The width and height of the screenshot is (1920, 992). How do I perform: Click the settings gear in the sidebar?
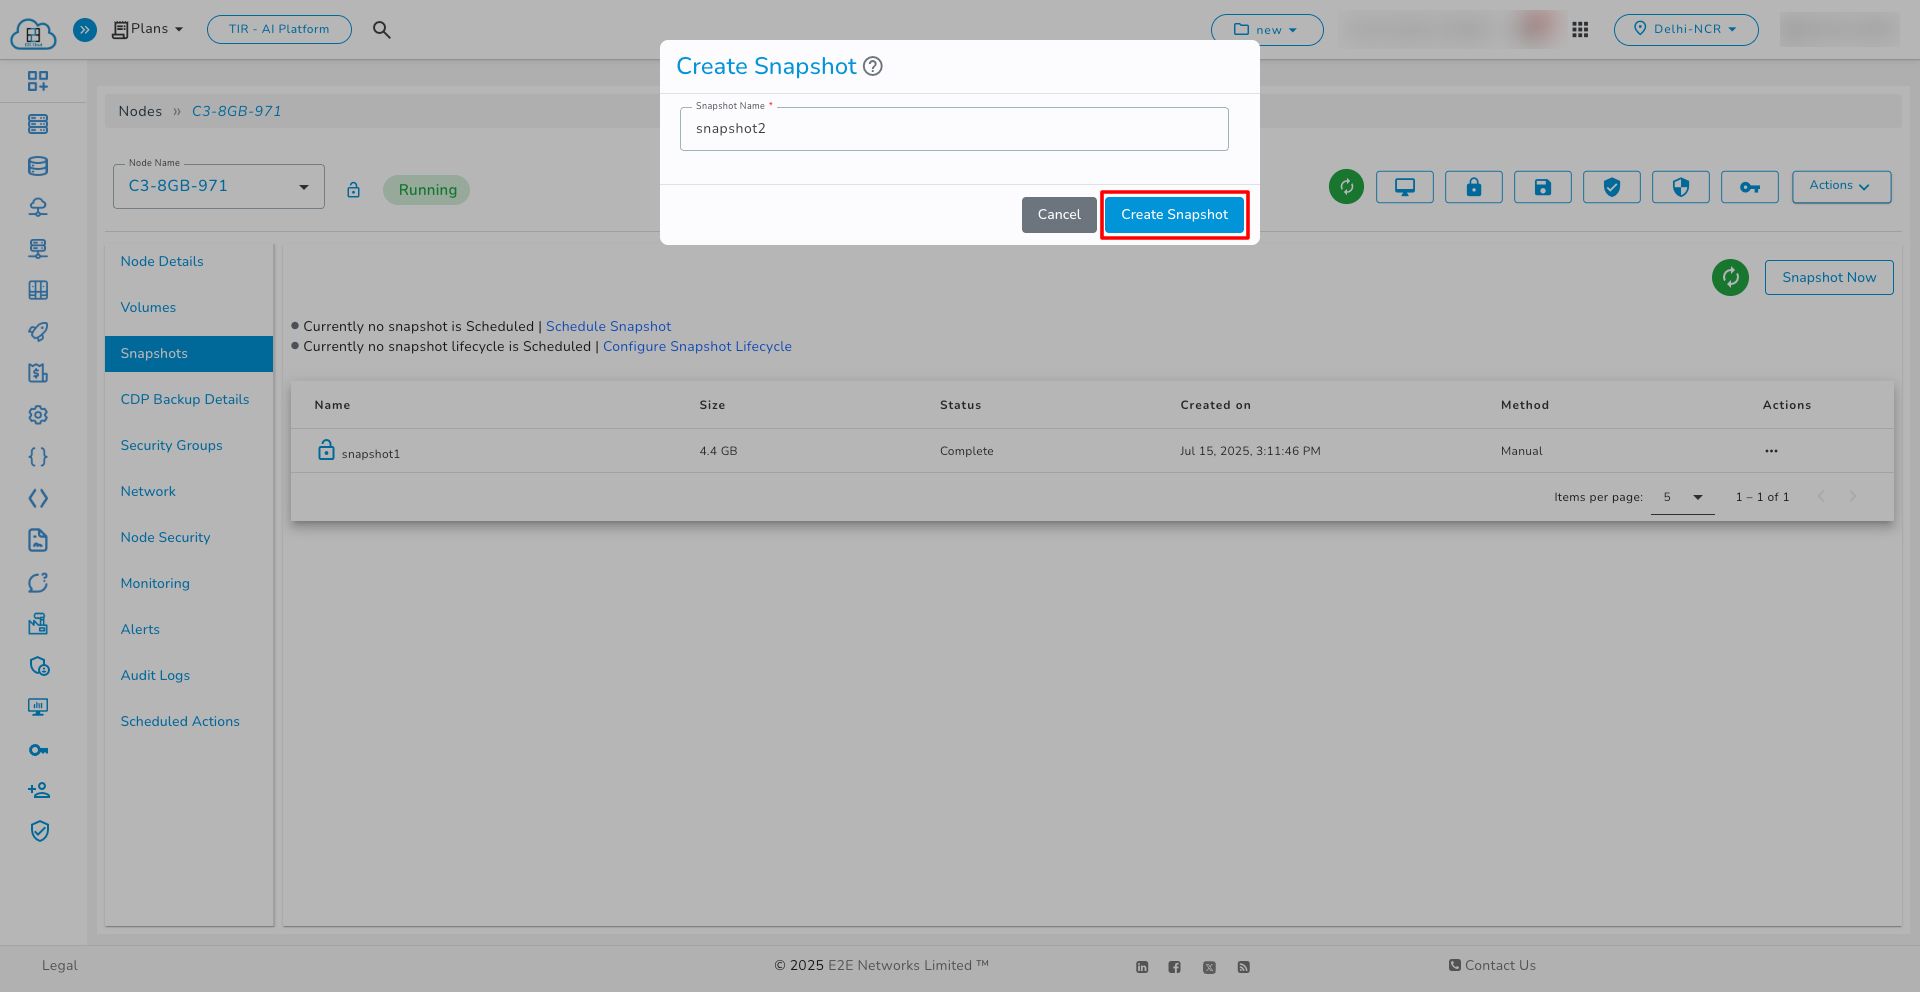[x=38, y=414]
